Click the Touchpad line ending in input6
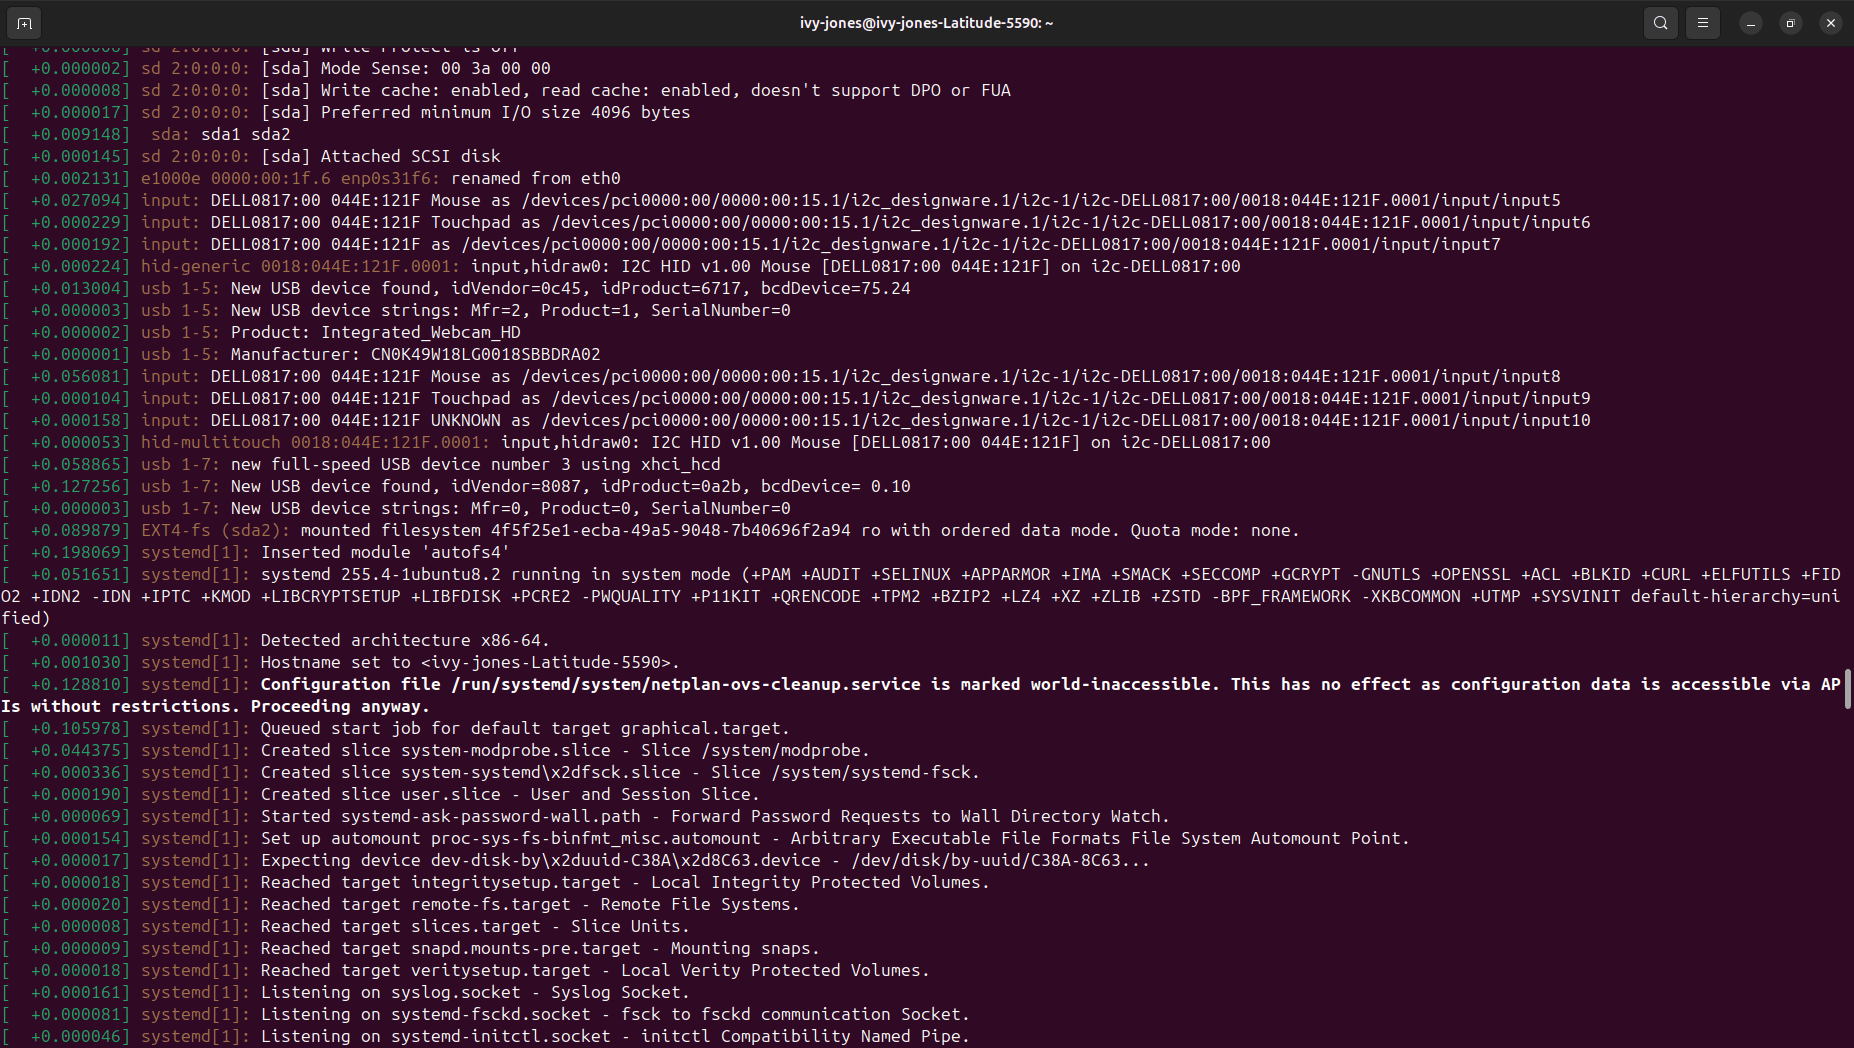Image resolution: width=1854 pixels, height=1048 pixels. (796, 222)
